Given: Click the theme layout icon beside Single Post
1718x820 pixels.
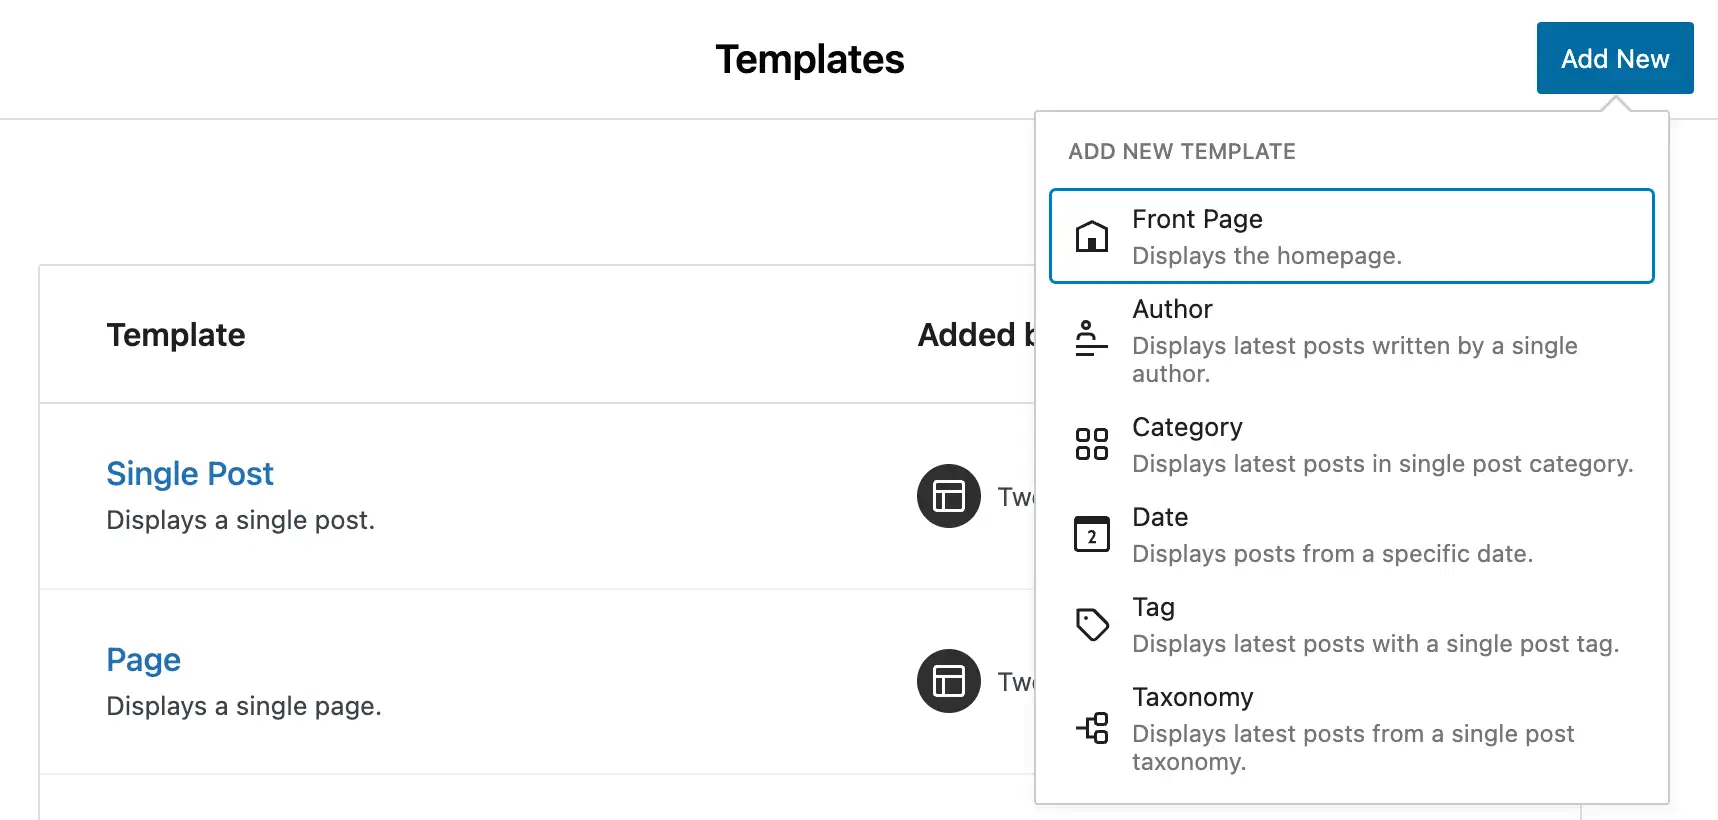Looking at the screenshot, I should coord(948,496).
